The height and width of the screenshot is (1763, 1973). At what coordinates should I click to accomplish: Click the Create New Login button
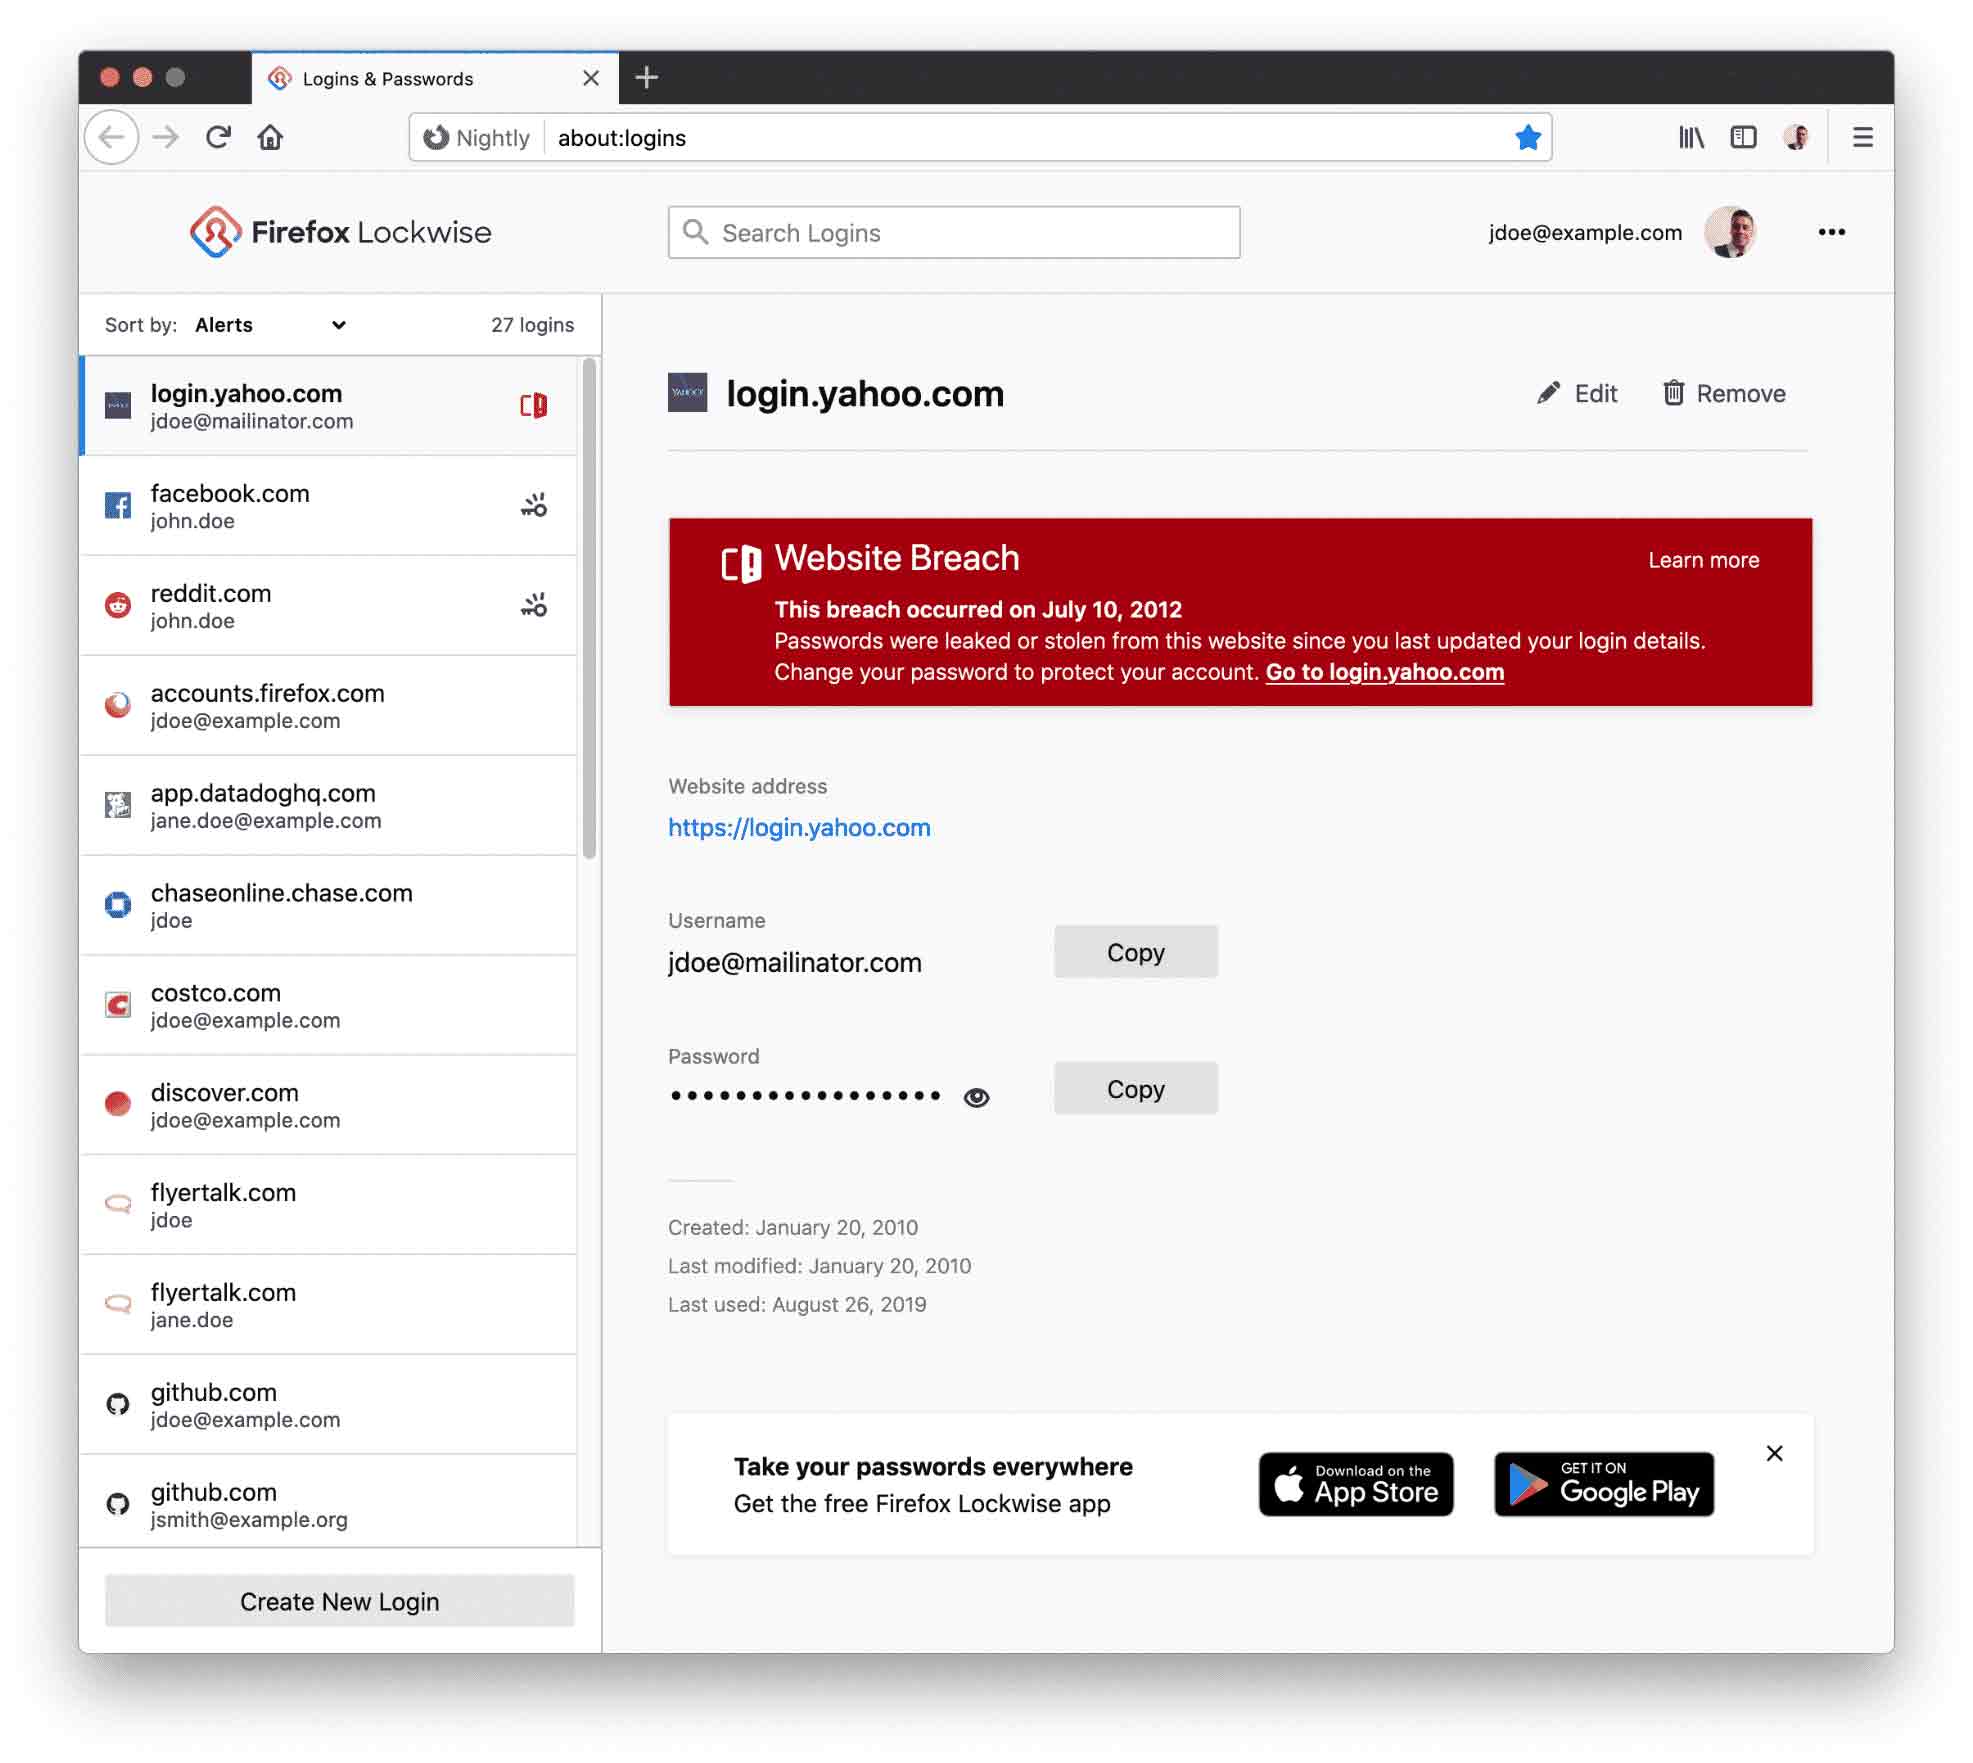tap(339, 1601)
